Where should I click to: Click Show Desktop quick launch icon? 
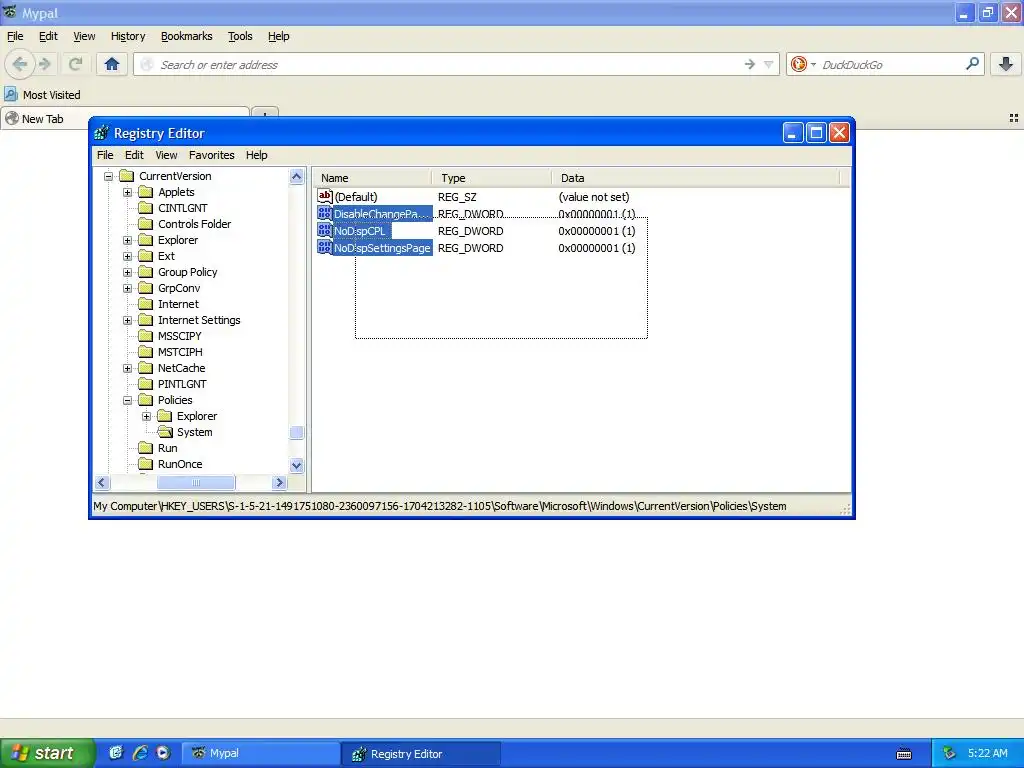click(x=116, y=753)
